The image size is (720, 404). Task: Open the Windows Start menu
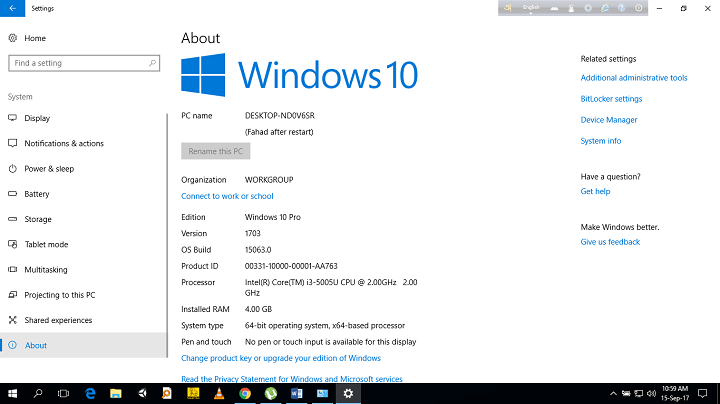click(12, 393)
